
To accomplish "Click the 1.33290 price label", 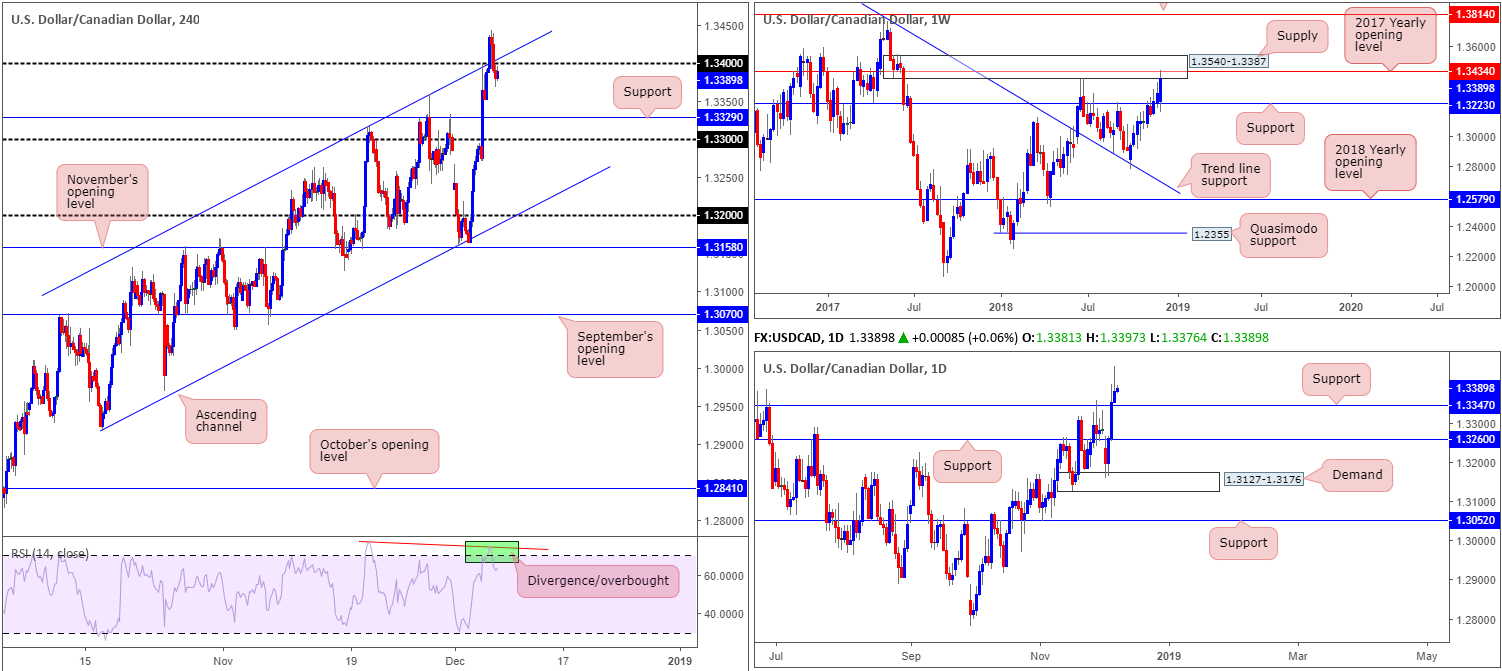I will [x=723, y=118].
